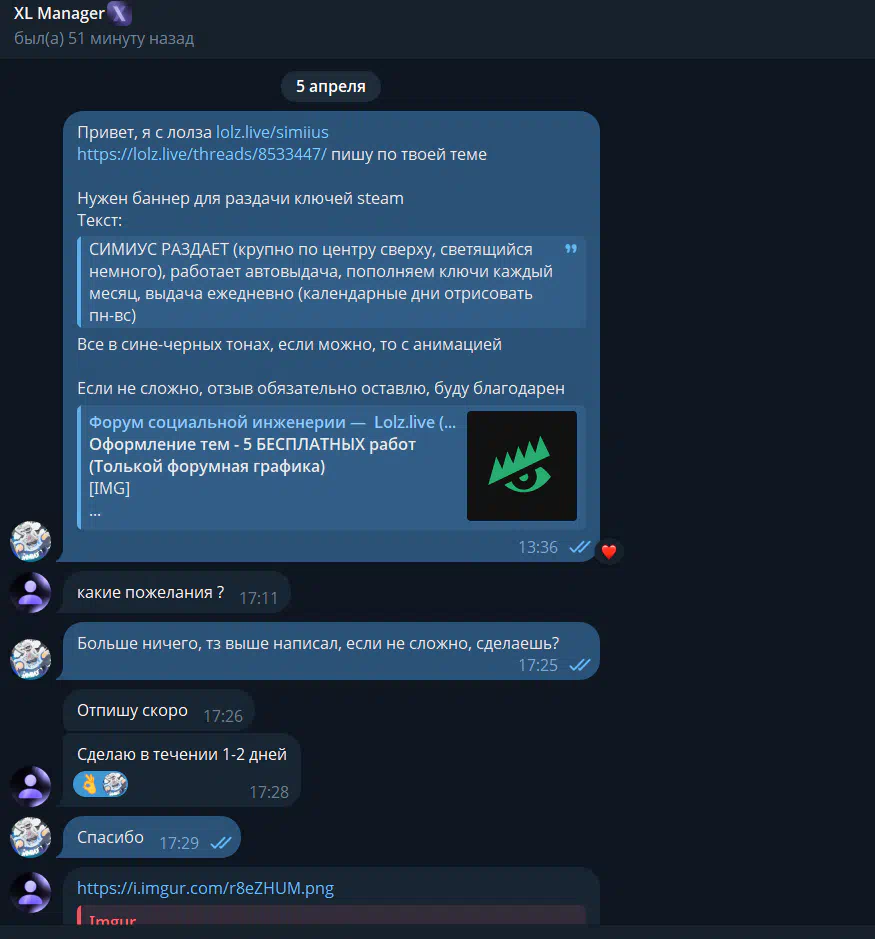Screen dimensions: 875x939
Task: Click the link preview title Форум социальной инженерии
Action: pyautogui.click(x=273, y=422)
